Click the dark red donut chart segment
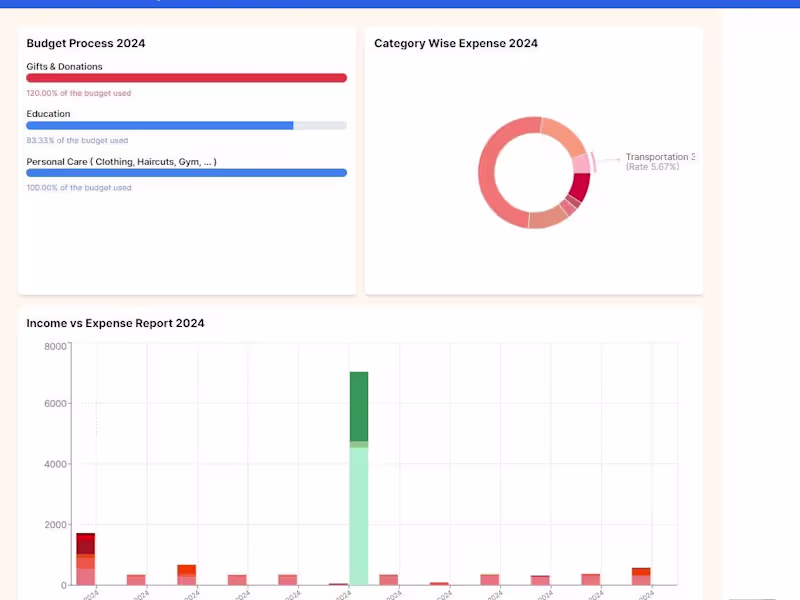Viewport: 800px width, 600px height. click(x=581, y=186)
